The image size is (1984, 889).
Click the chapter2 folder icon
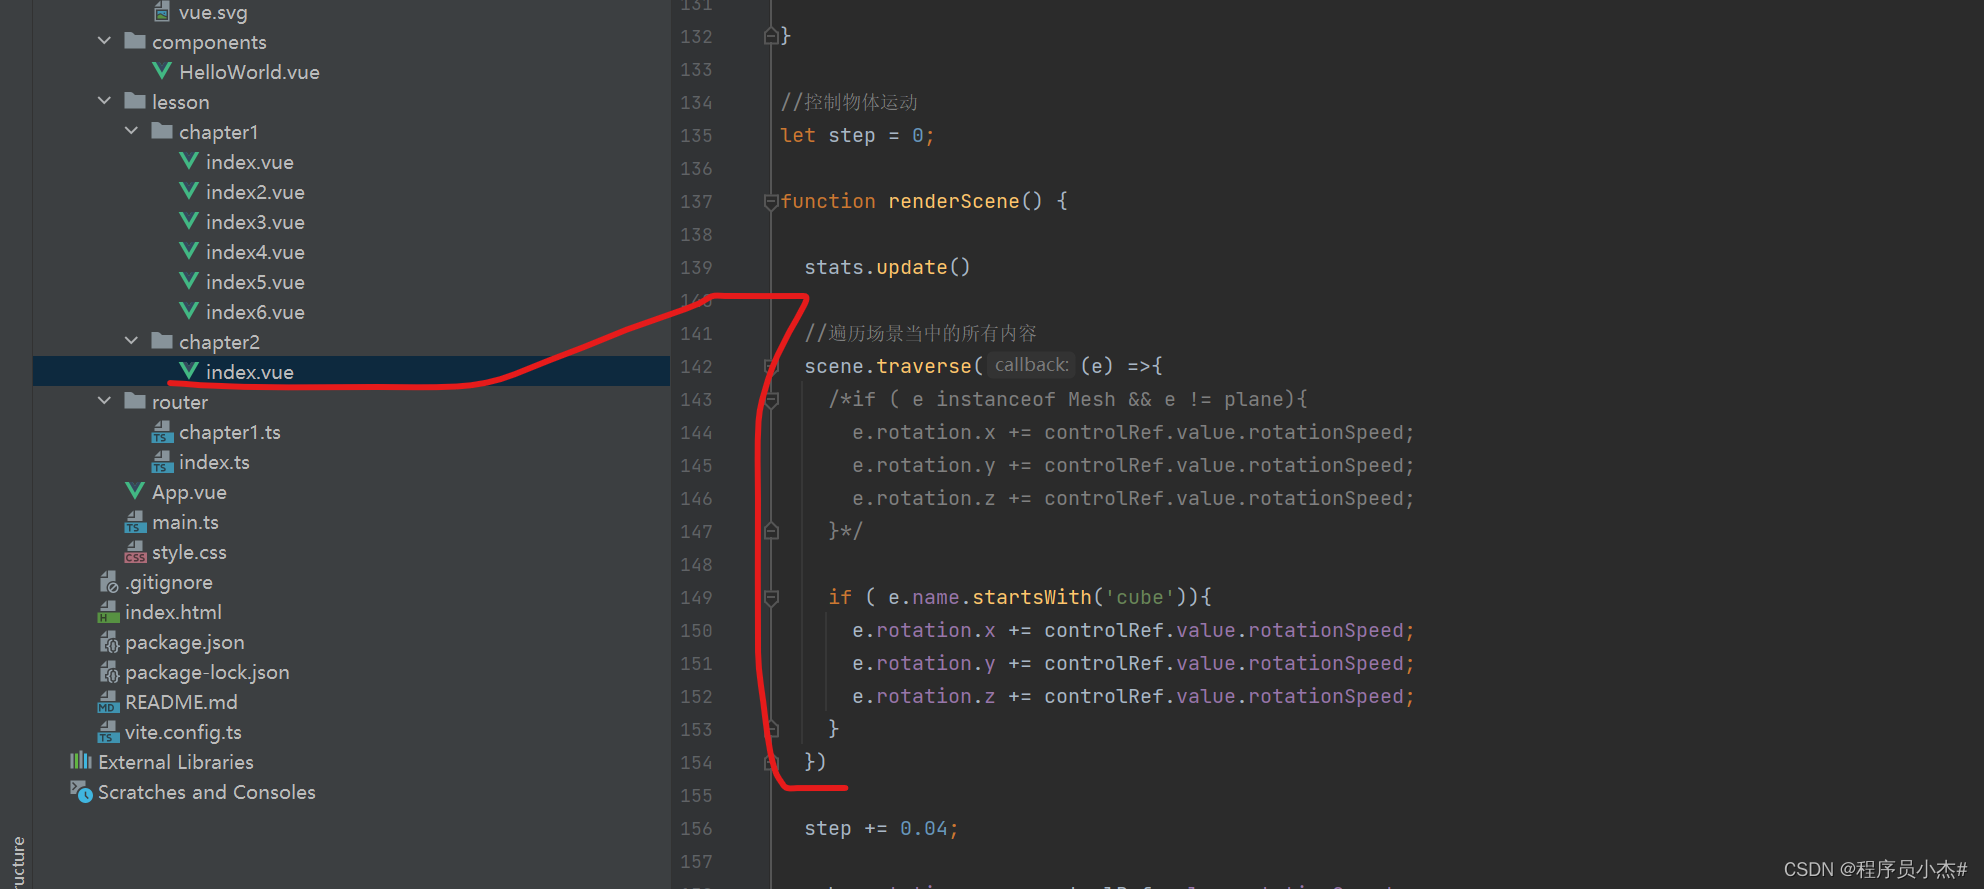pos(162,341)
